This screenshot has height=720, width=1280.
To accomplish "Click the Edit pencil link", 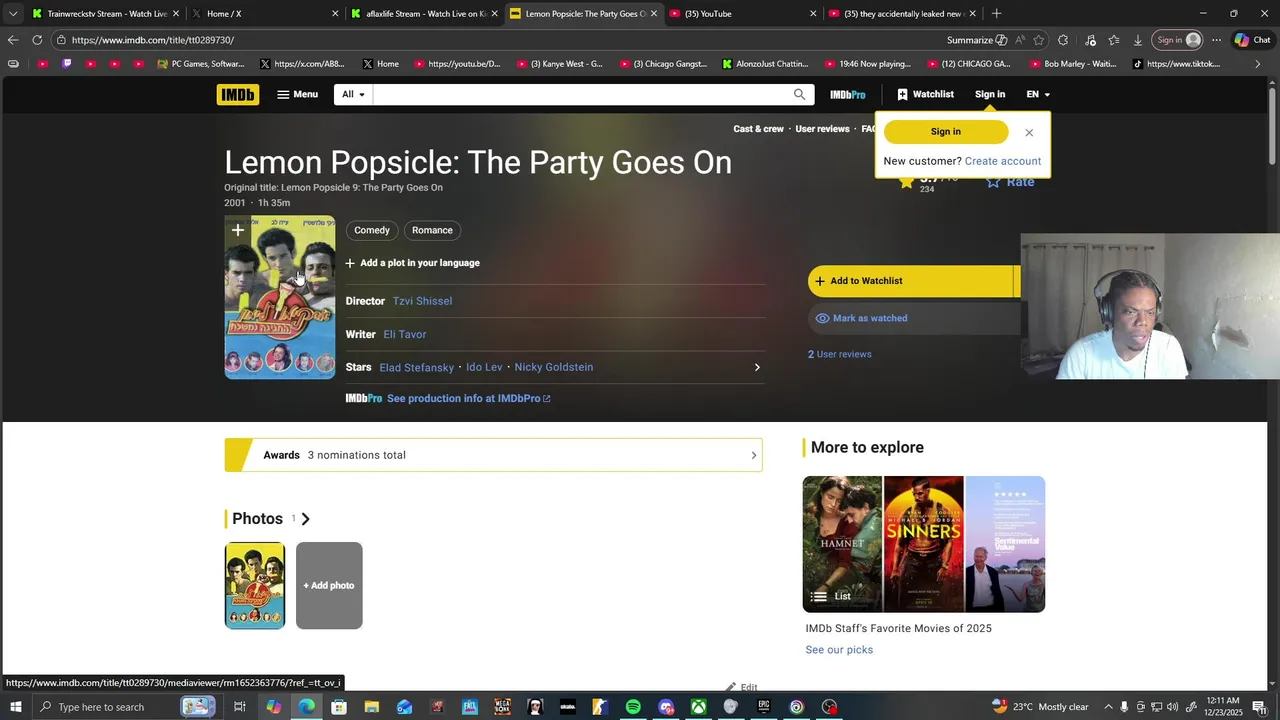I will coord(741,687).
